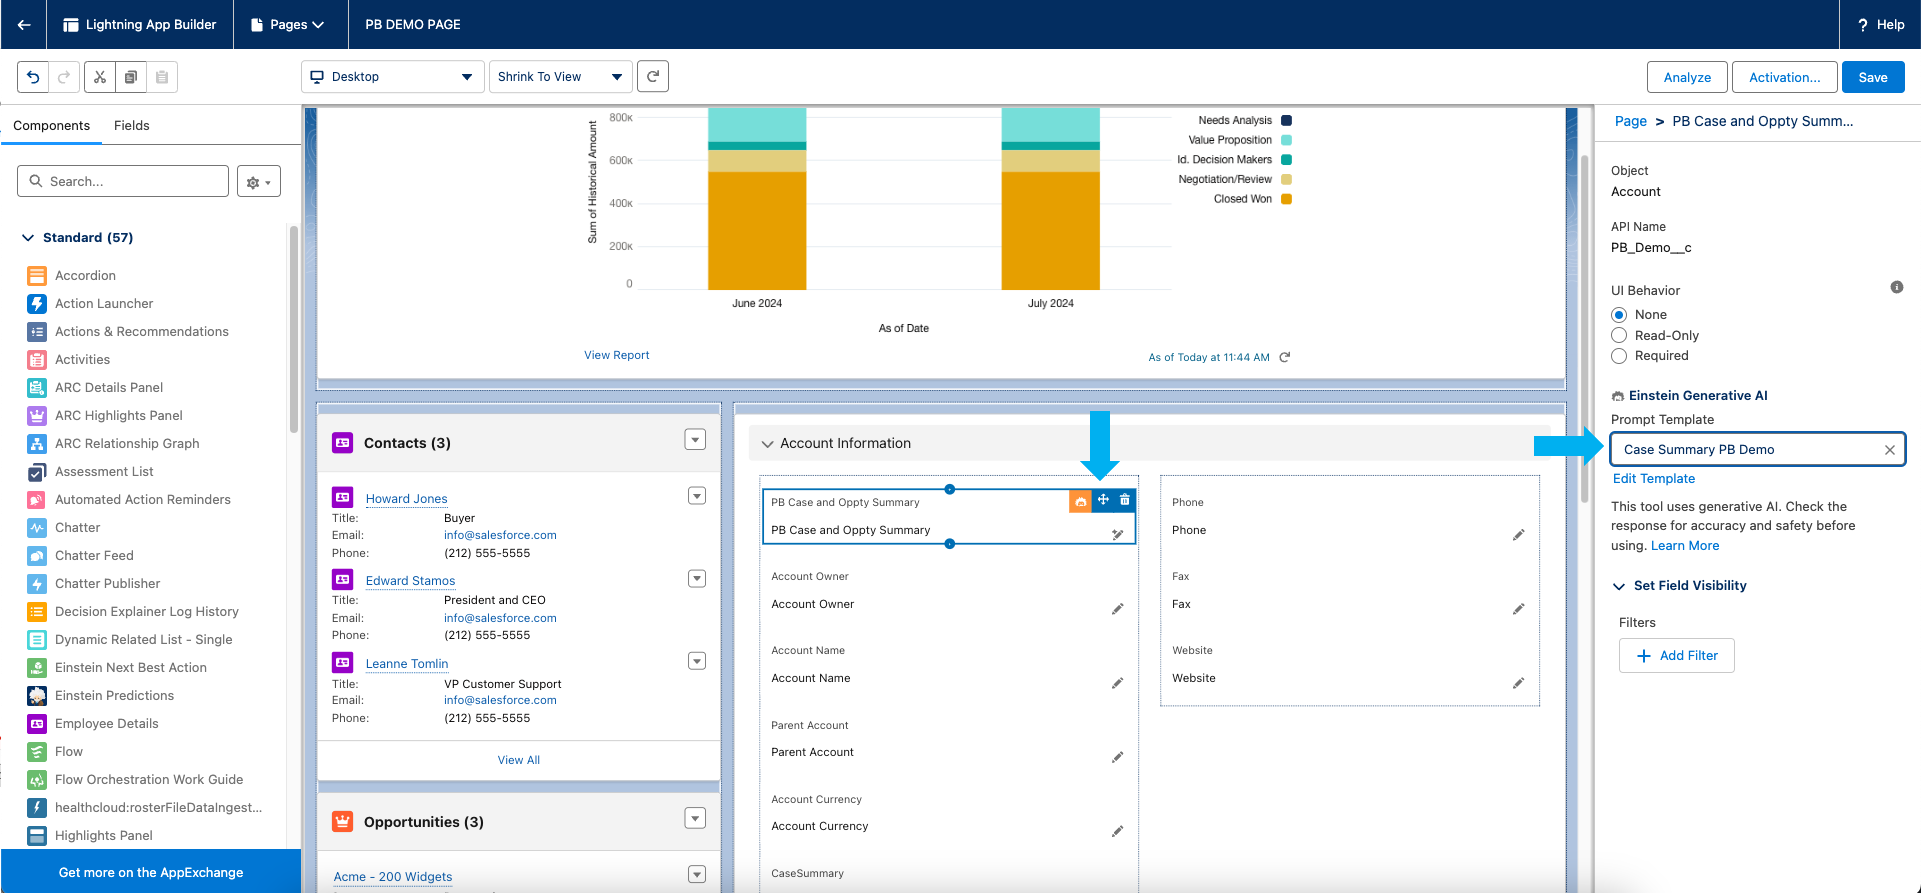Click the UI Behavior info icon
The image size is (1921, 893).
click(x=1896, y=288)
